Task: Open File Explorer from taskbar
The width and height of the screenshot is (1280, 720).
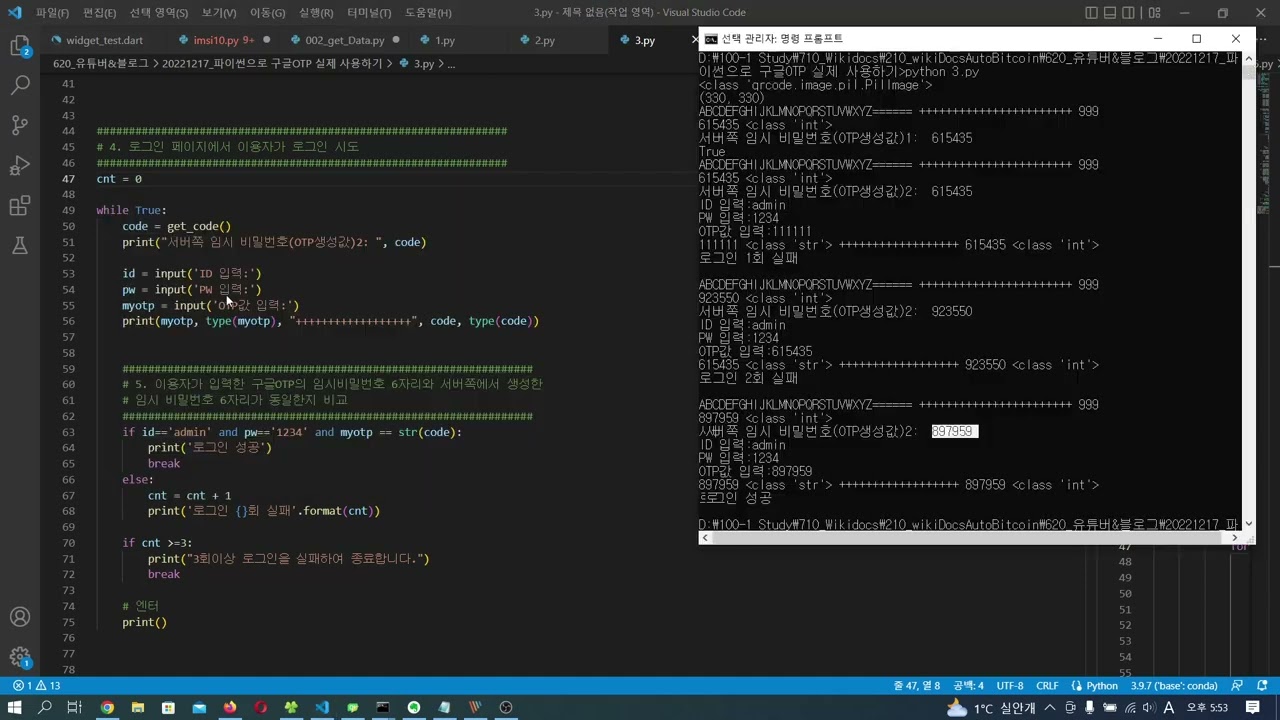Action: (x=138, y=708)
